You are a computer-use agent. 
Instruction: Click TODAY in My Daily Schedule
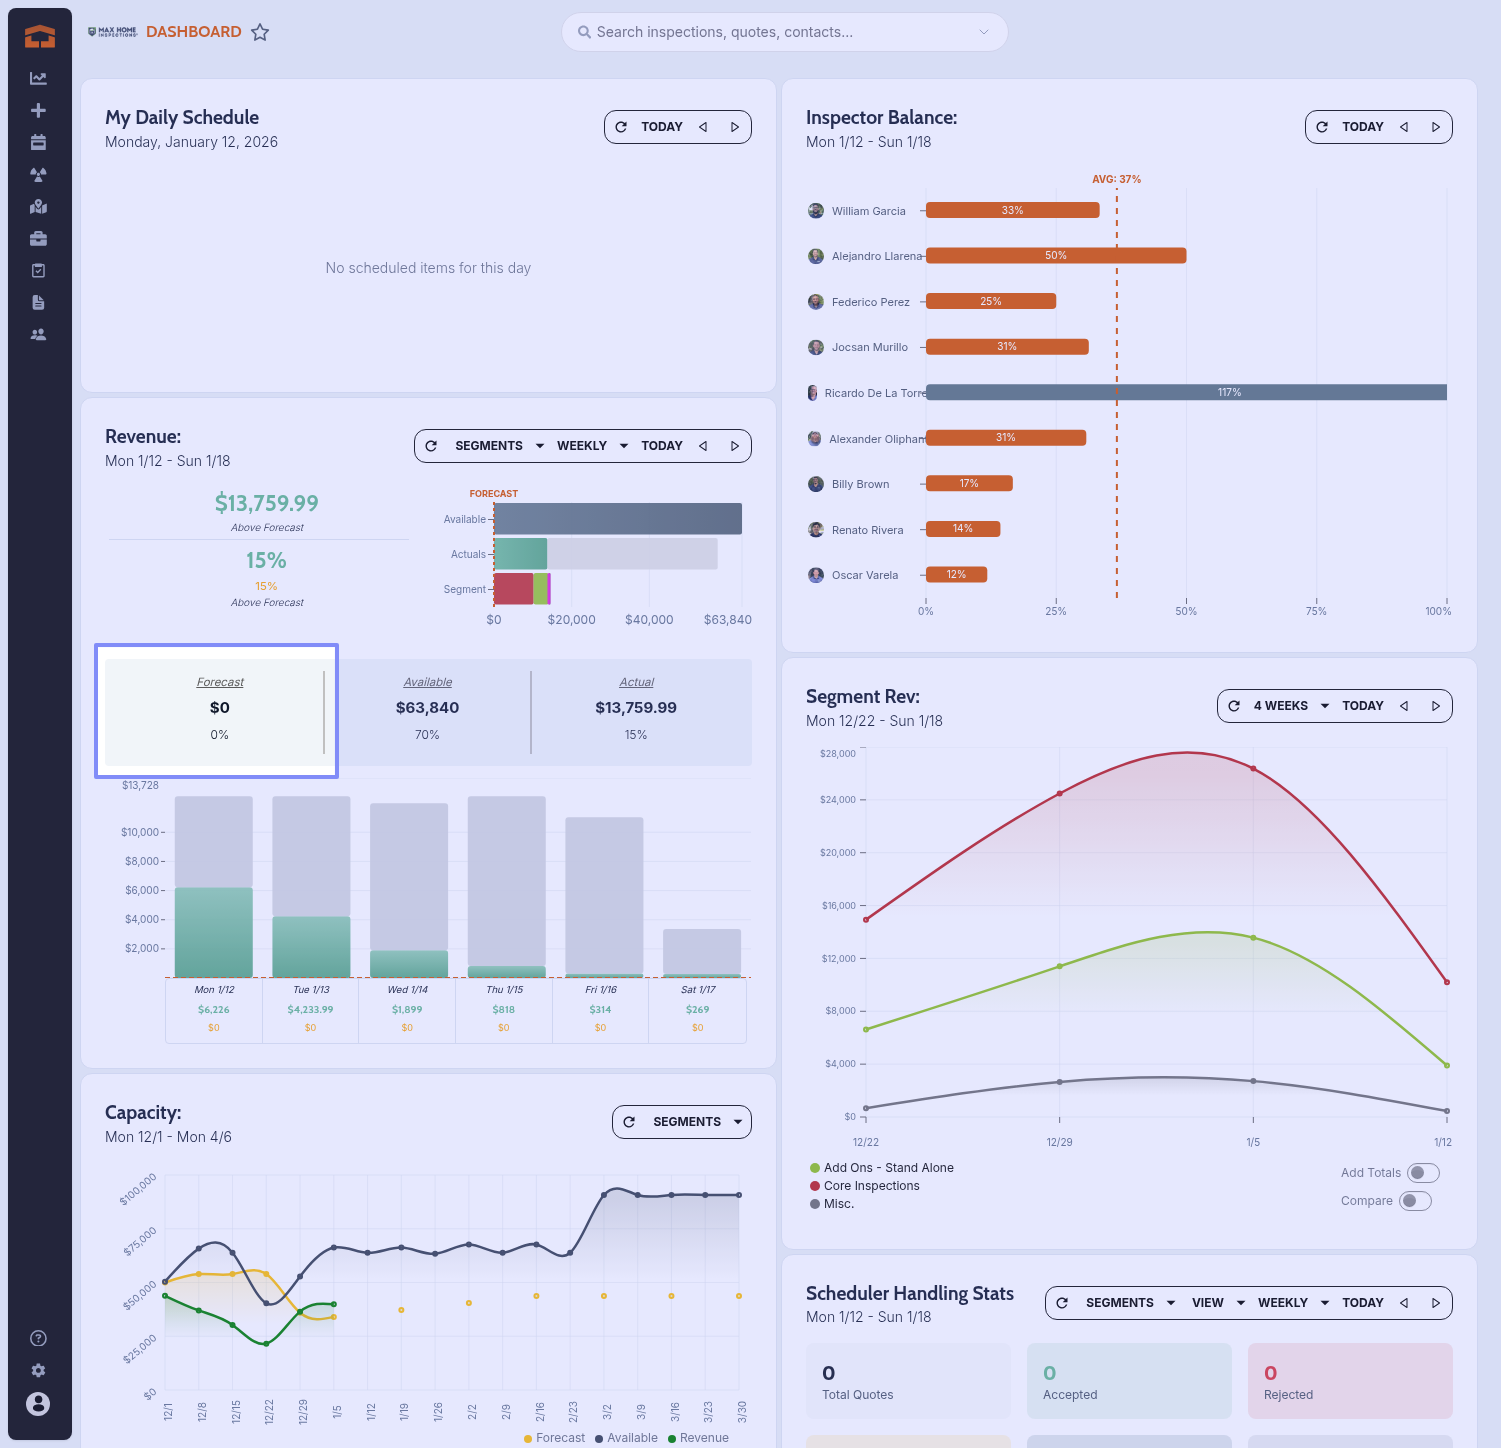pos(661,127)
